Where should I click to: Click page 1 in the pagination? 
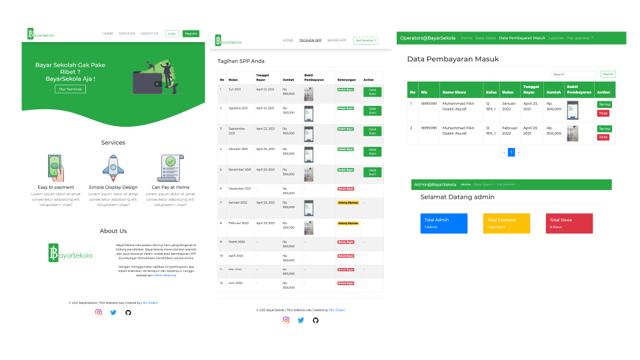[x=511, y=152]
